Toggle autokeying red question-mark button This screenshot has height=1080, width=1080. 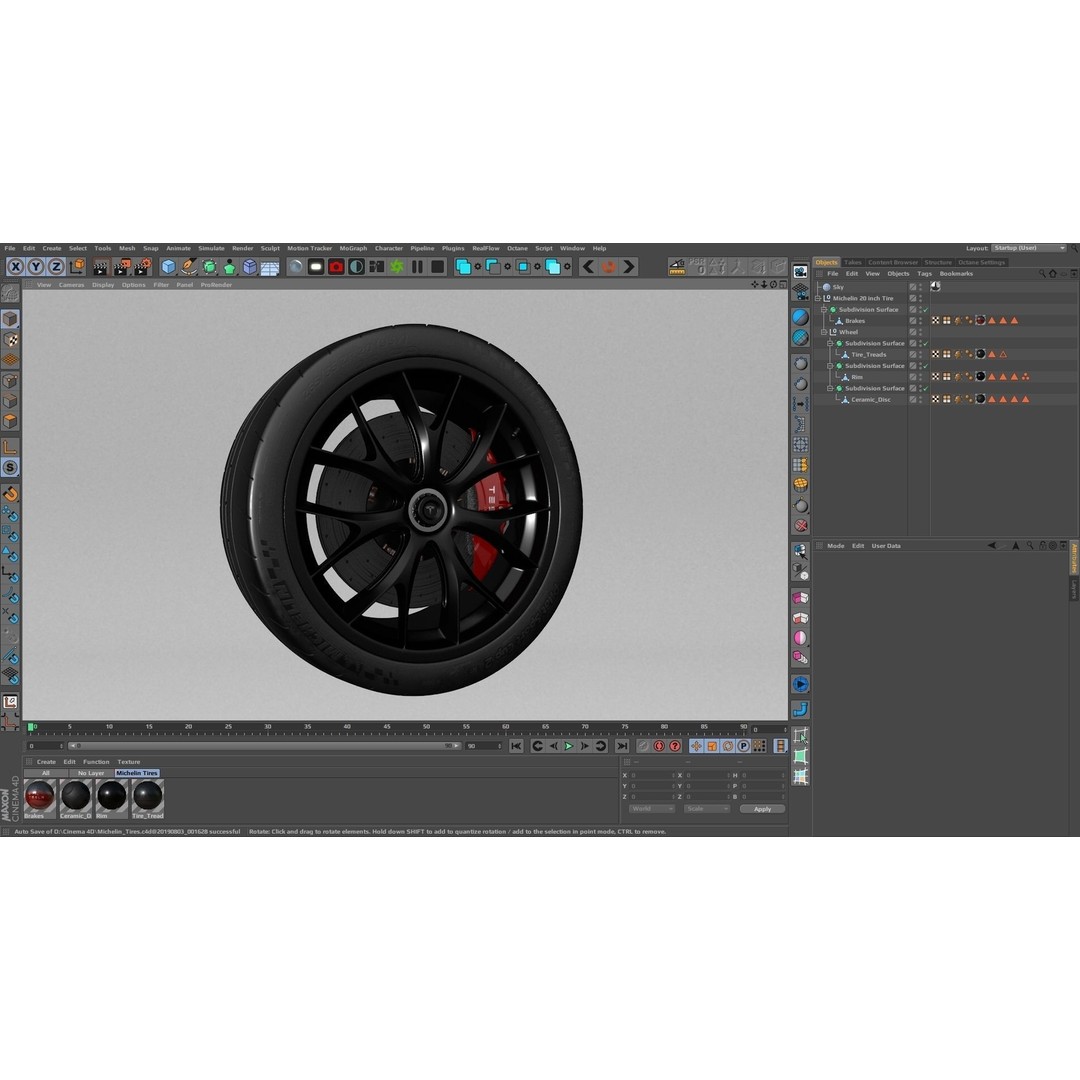(675, 746)
